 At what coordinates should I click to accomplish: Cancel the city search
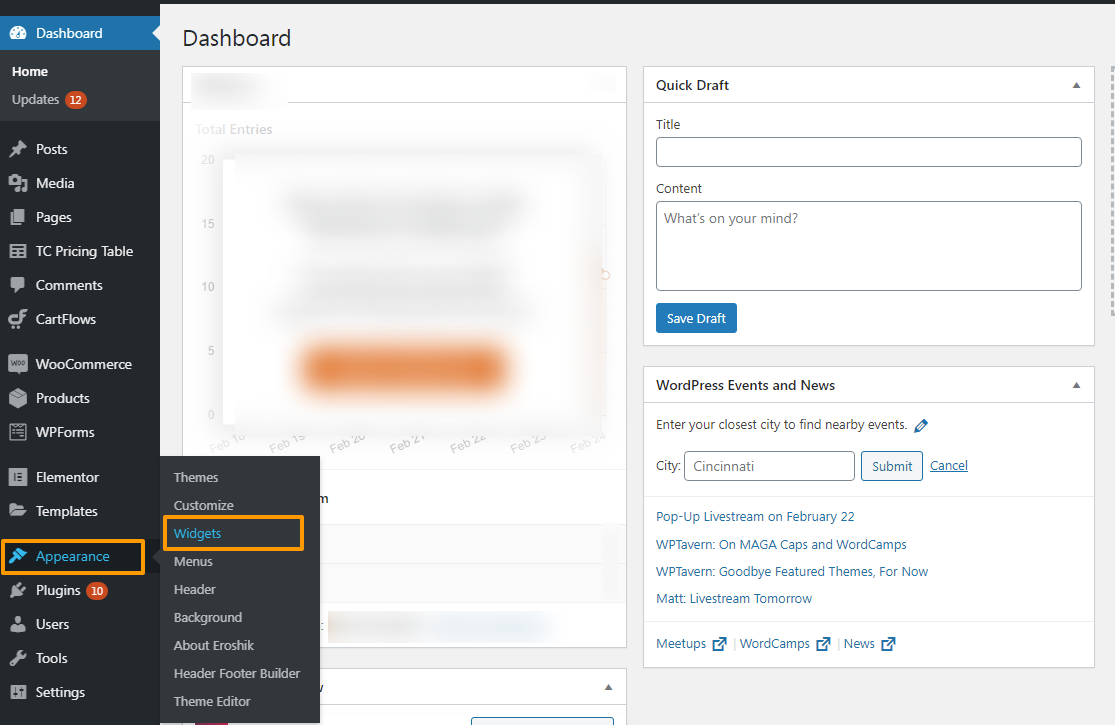pyautogui.click(x=949, y=466)
